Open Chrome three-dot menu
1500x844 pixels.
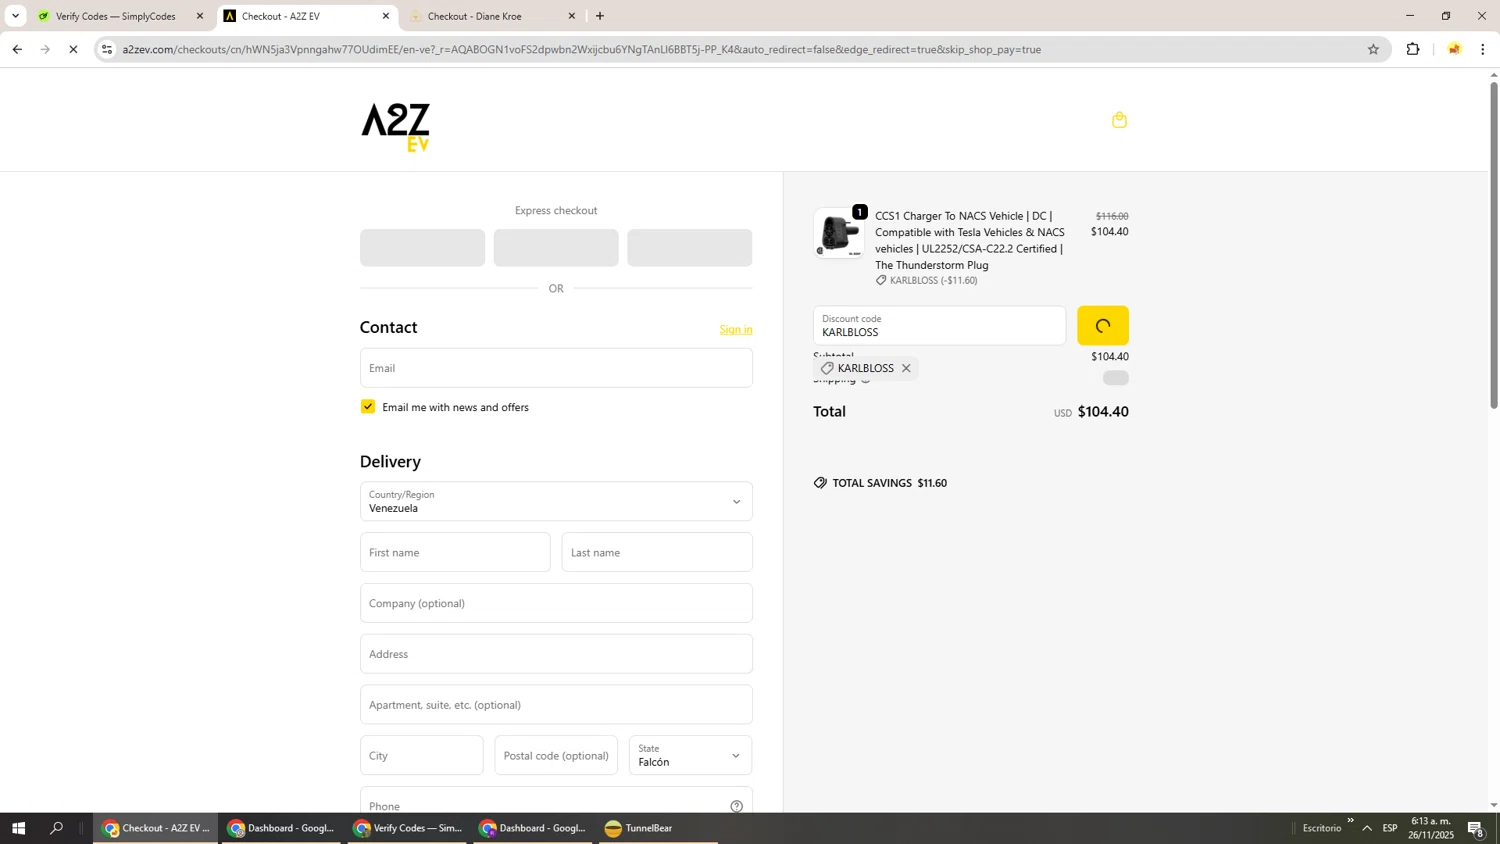pos(1483,49)
